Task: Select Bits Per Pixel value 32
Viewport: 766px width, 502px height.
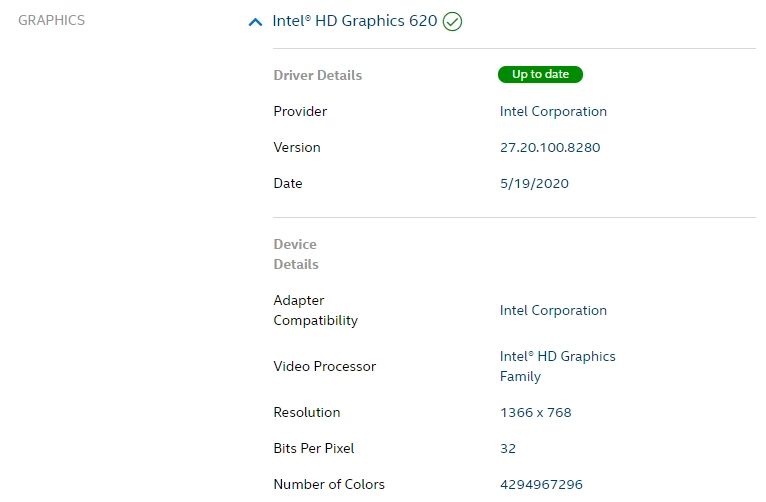Action: (x=508, y=449)
